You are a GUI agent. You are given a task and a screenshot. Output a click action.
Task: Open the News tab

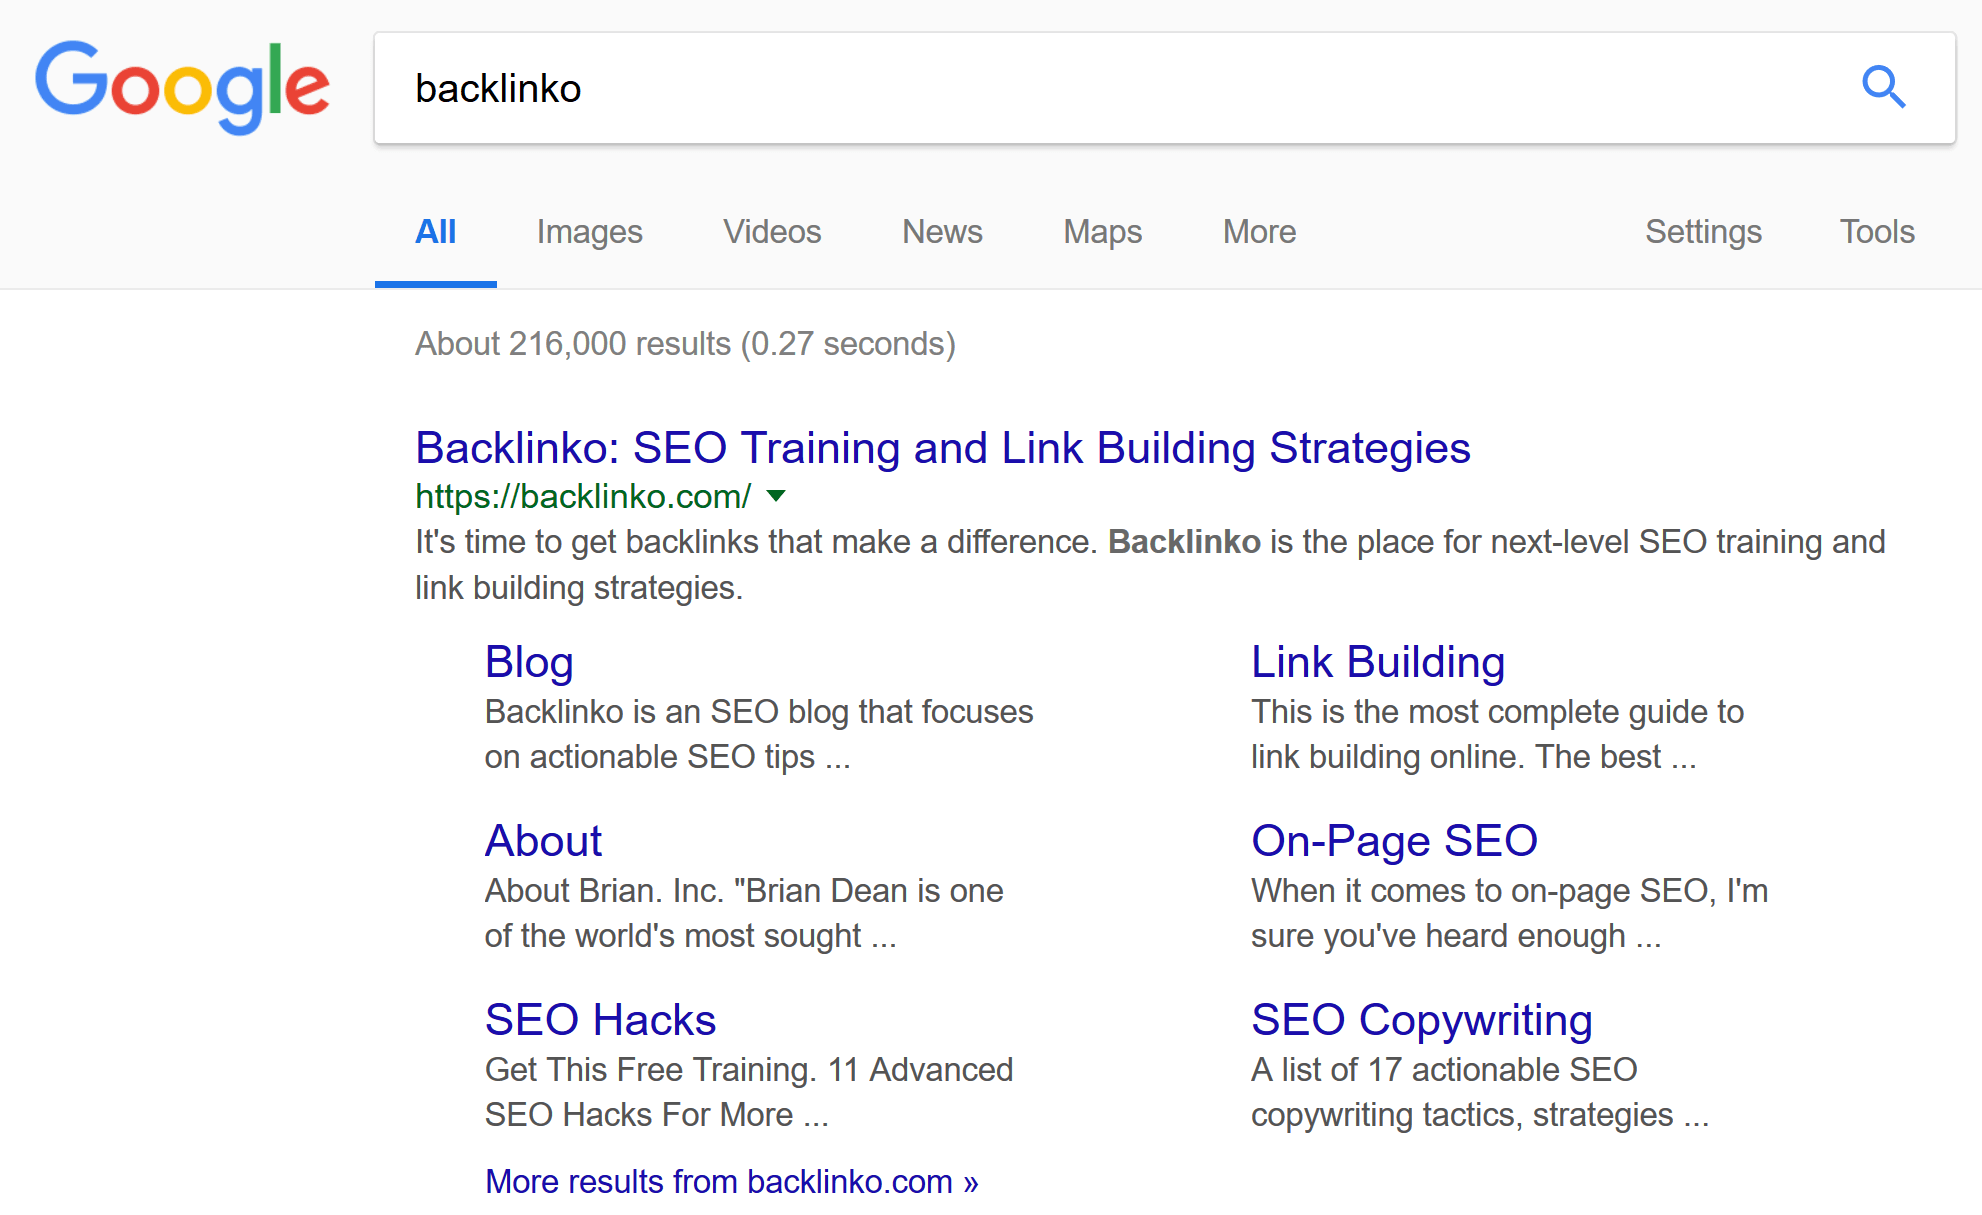942,232
